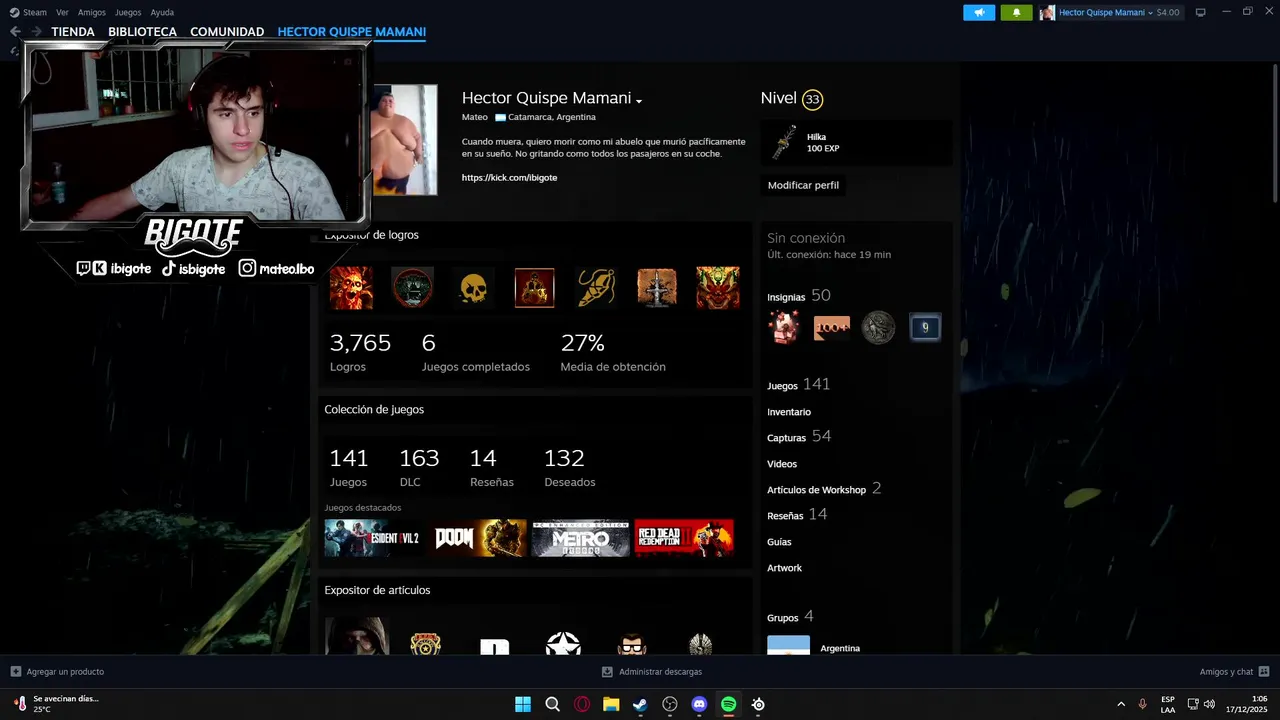Click the profile avatar picture
The height and width of the screenshot is (720, 1280).
404,140
